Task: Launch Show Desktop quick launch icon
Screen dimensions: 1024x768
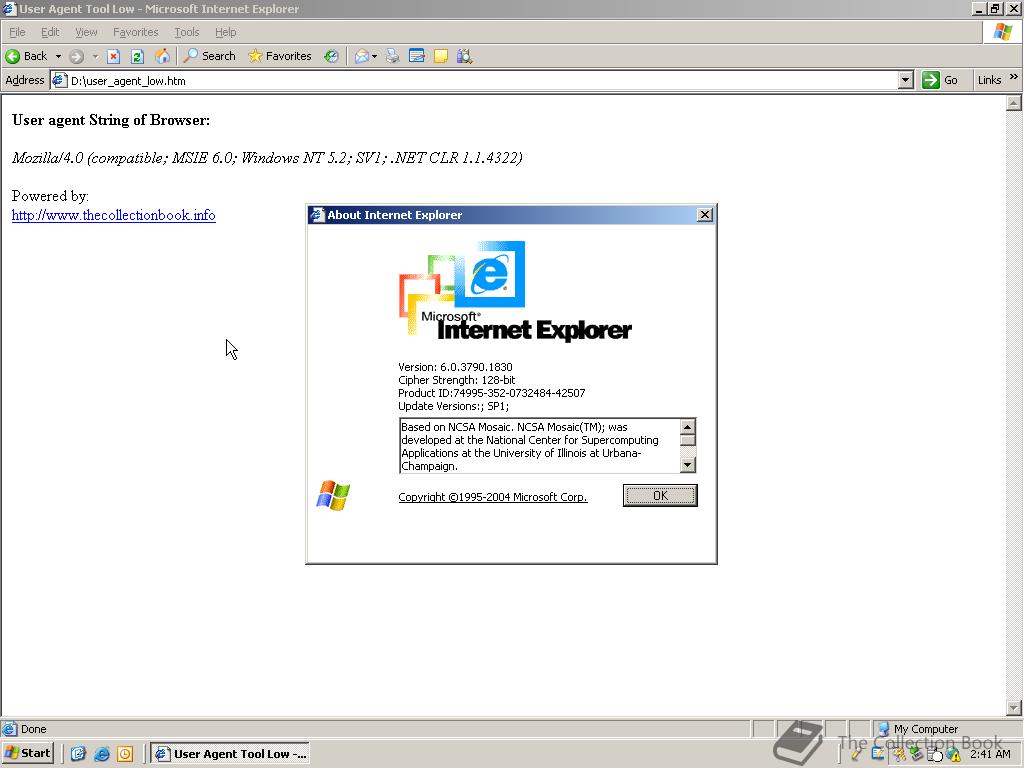Action: (78, 754)
